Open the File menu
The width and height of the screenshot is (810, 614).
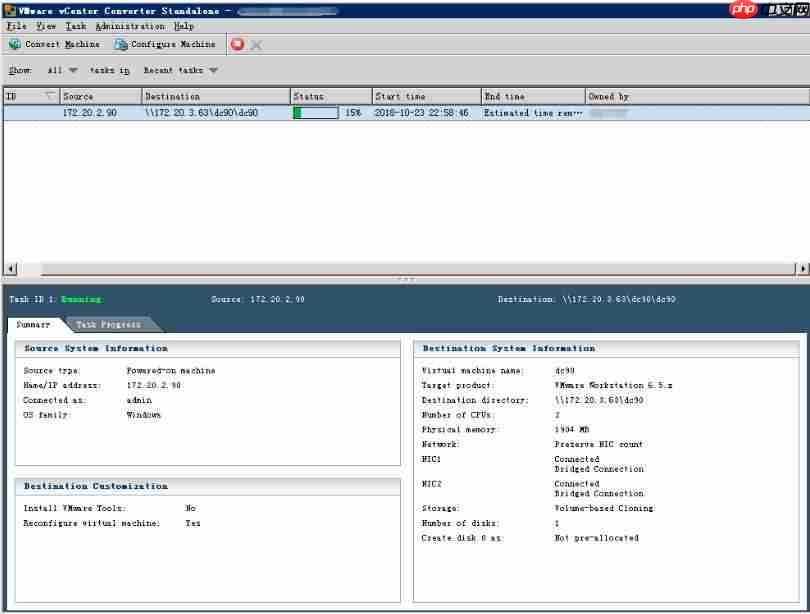coord(16,26)
